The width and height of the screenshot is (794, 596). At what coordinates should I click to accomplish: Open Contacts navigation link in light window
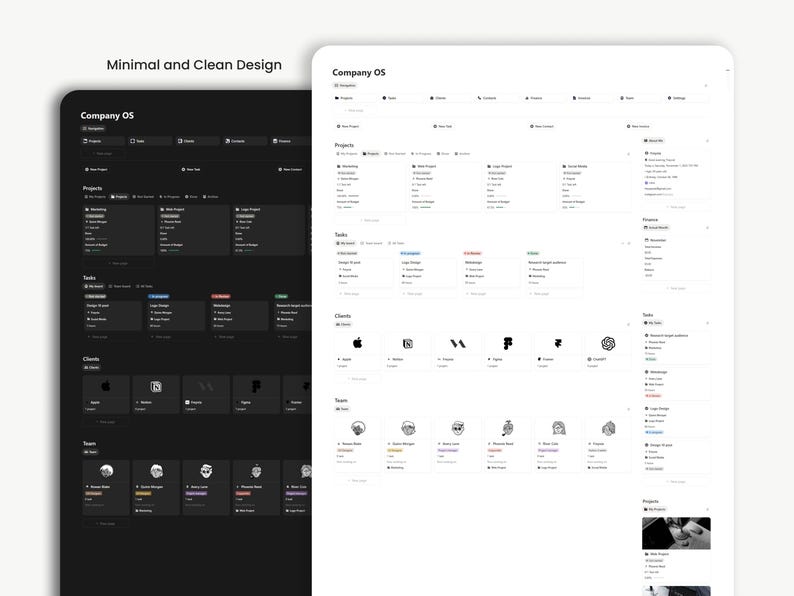(x=498, y=98)
